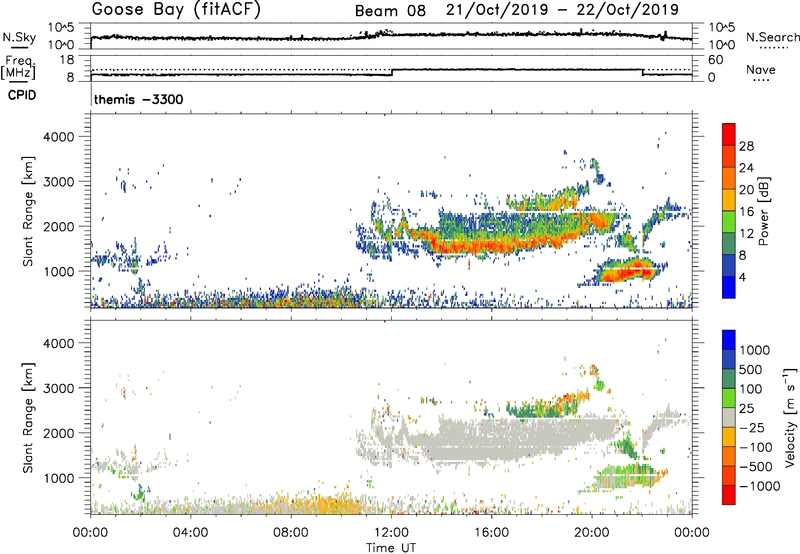This screenshot has width=800, height=554.
Task: Click the "-25" tick on the velocity color bar
Action: (752, 427)
